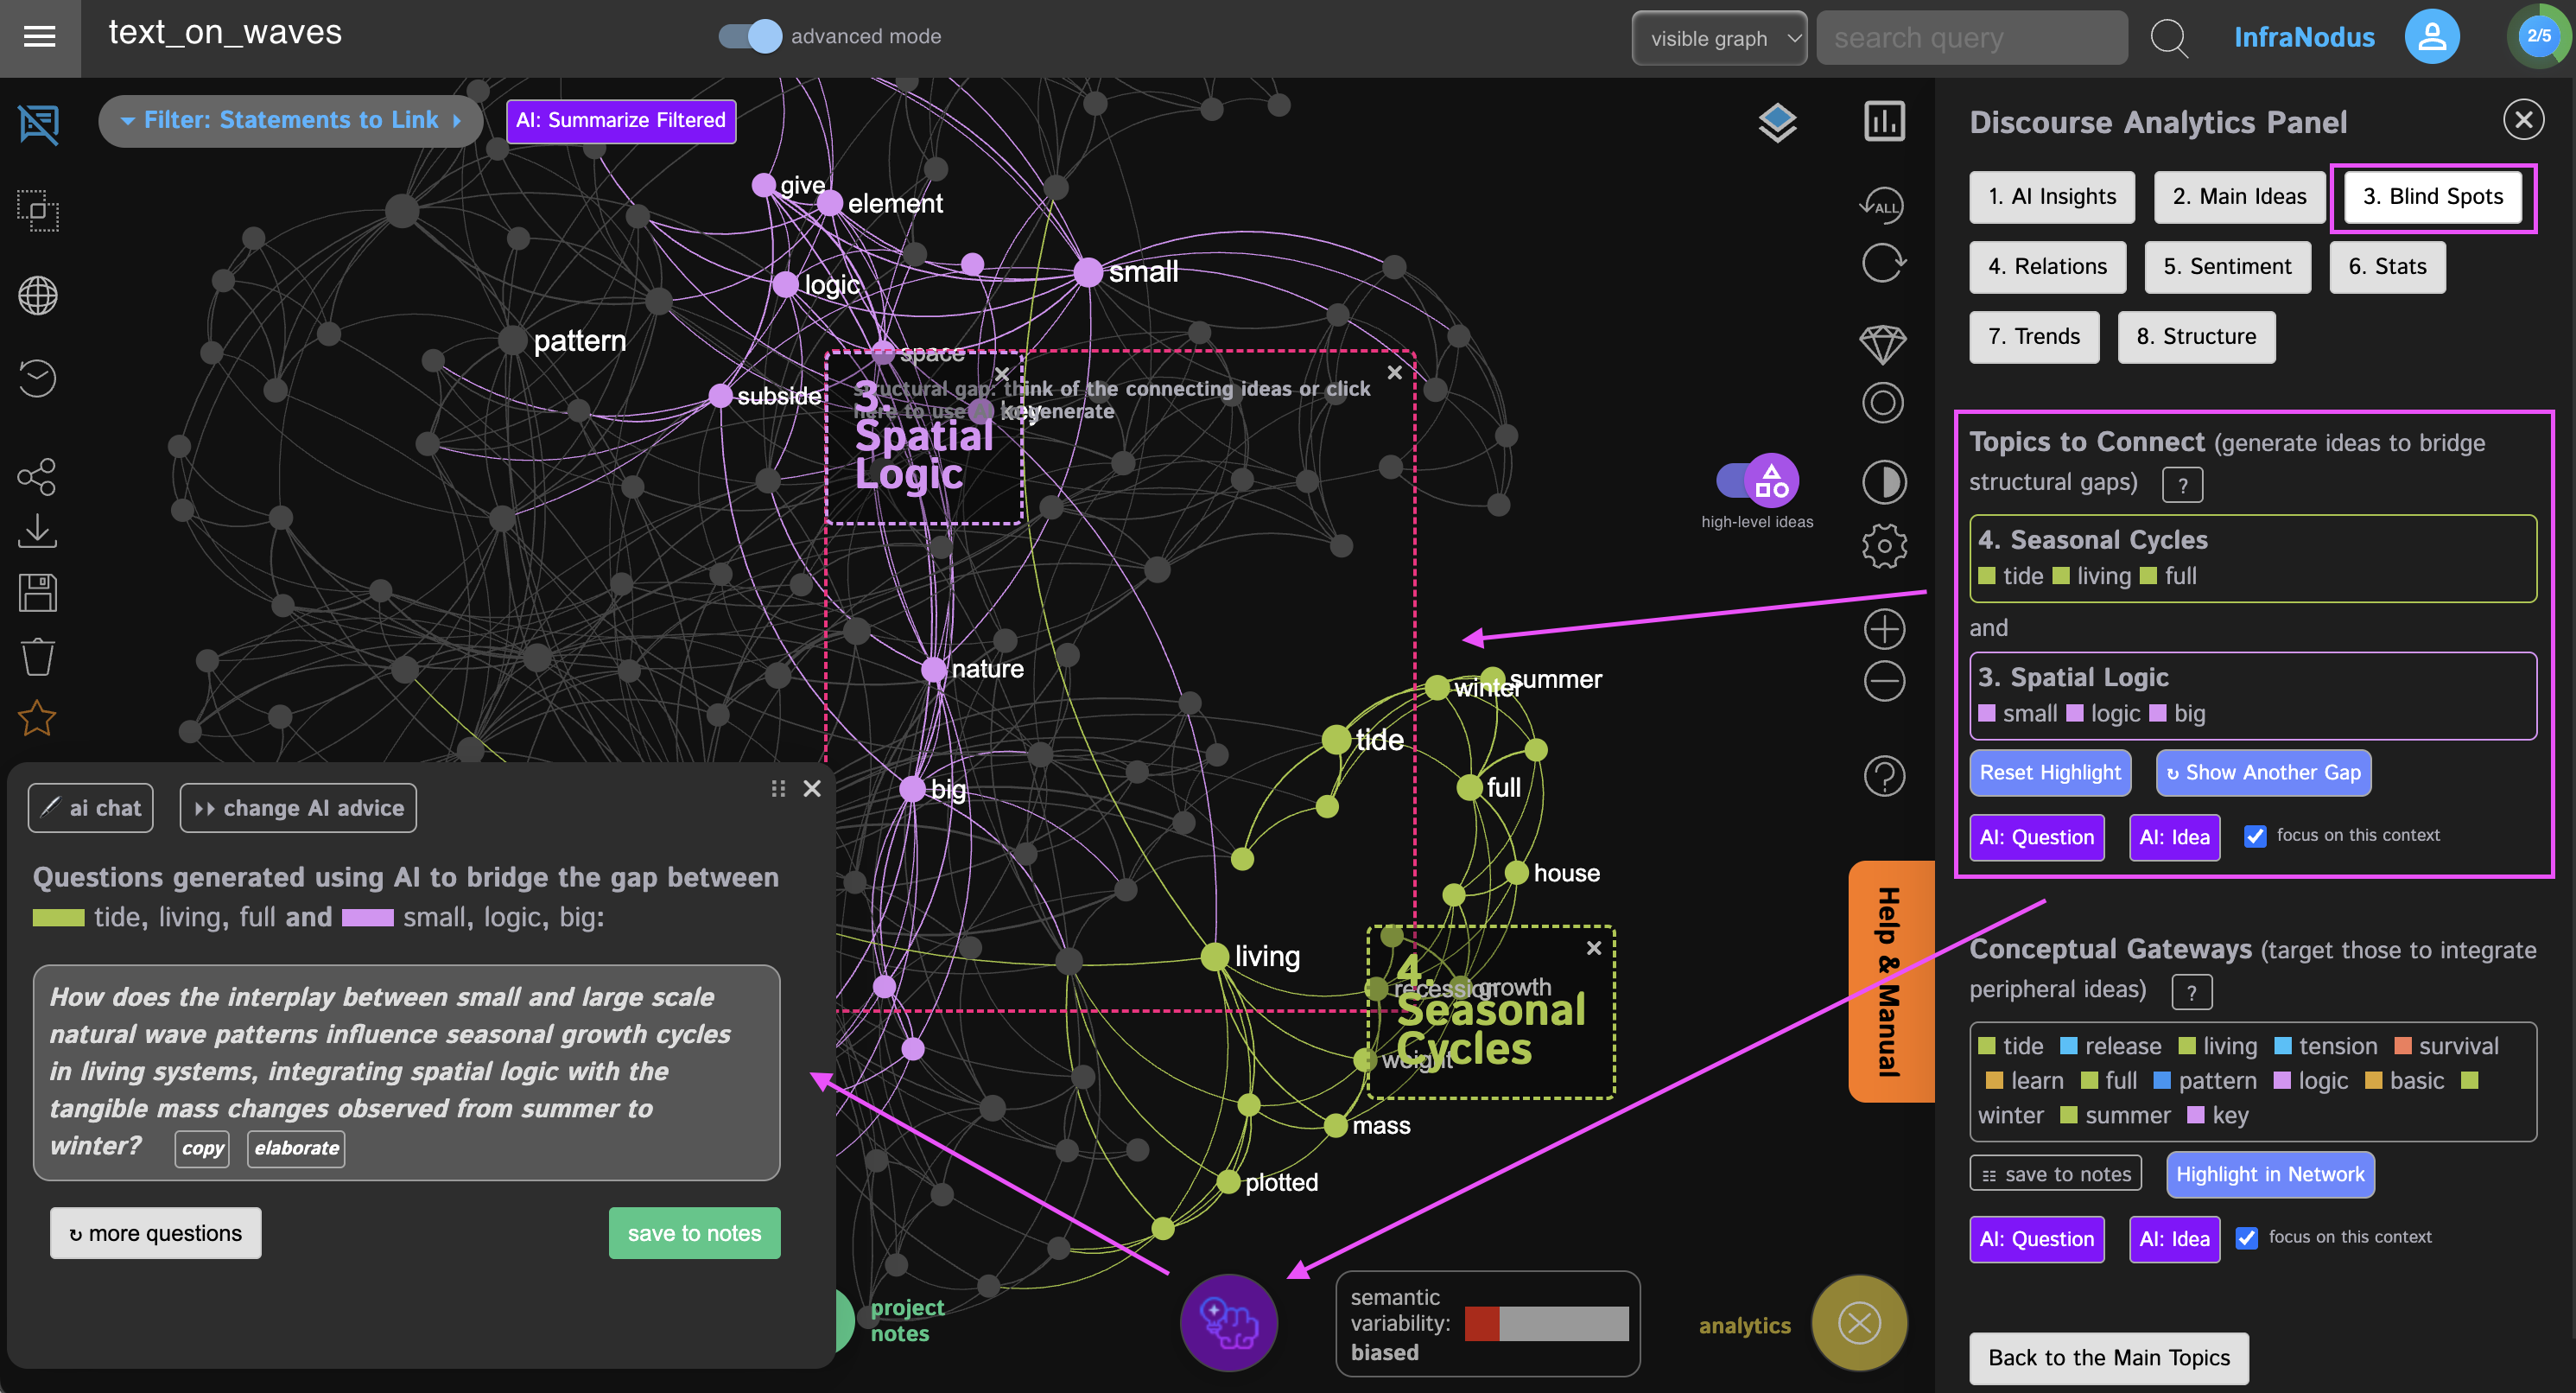Click the select ALL nodes icon
Image resolution: width=2576 pixels, height=1393 pixels.
(x=1882, y=205)
